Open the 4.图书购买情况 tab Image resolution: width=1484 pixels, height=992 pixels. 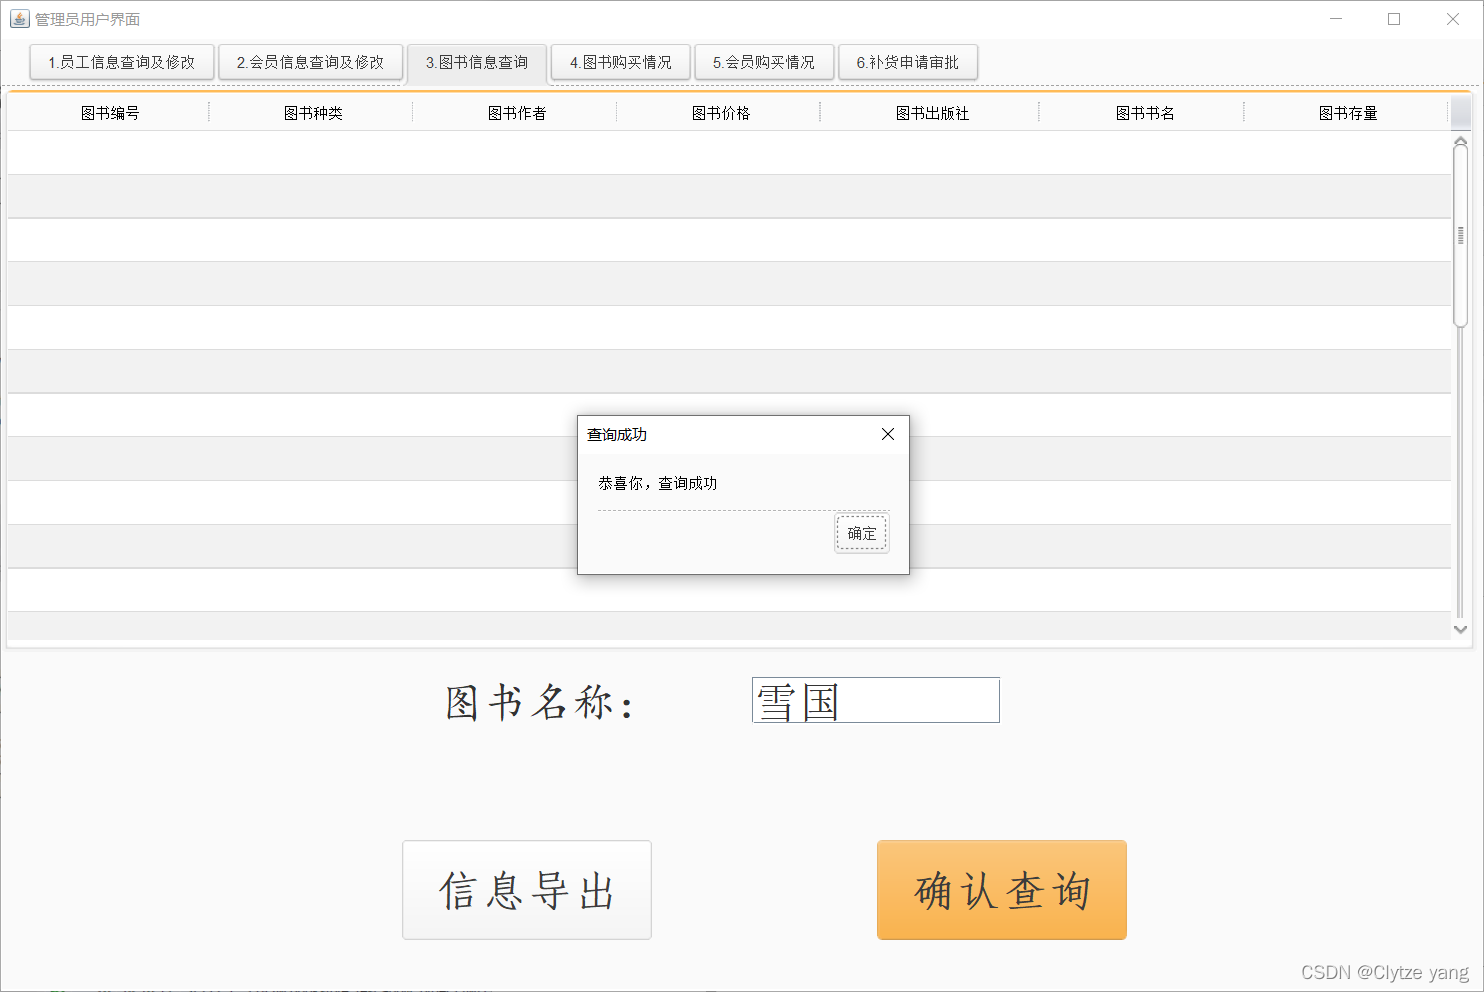[621, 62]
